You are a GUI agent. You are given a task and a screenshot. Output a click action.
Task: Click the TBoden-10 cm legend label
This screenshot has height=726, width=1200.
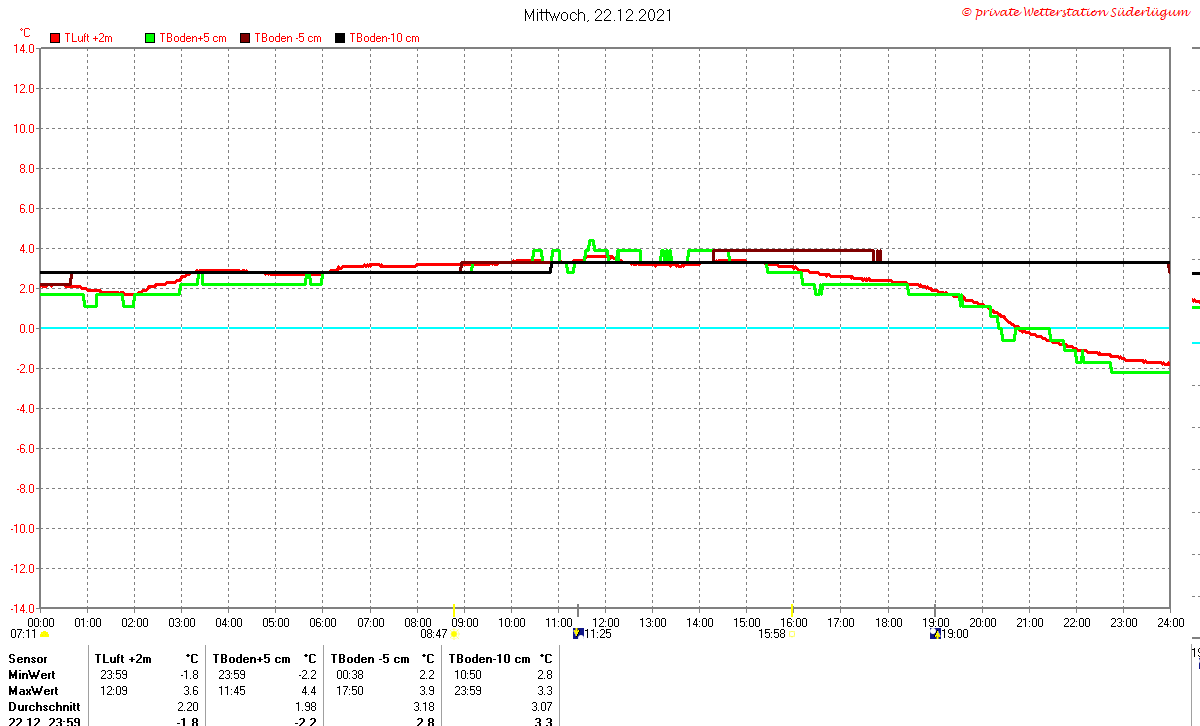[x=384, y=38]
